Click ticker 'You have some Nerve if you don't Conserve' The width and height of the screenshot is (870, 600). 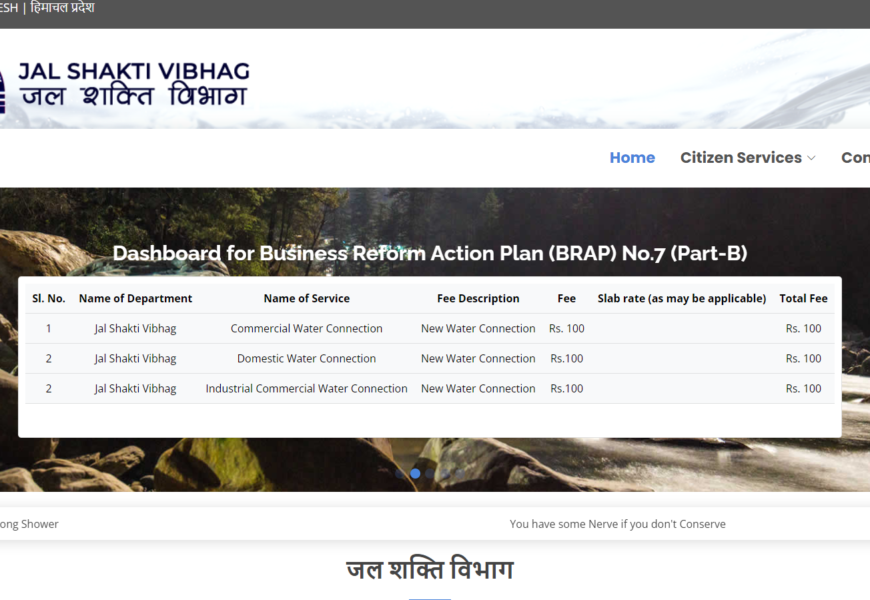click(618, 524)
